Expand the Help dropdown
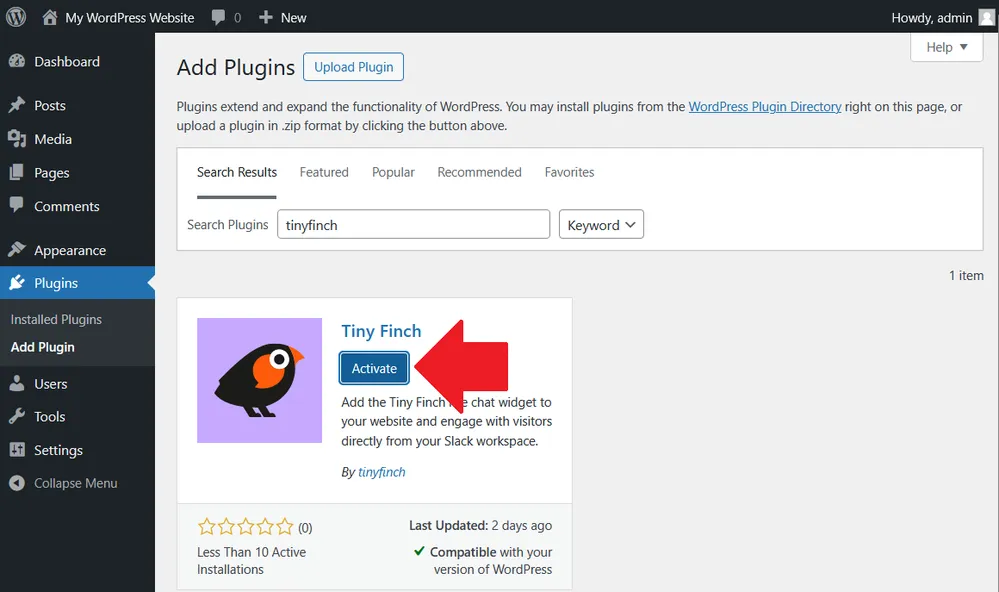999x592 pixels. click(946, 47)
